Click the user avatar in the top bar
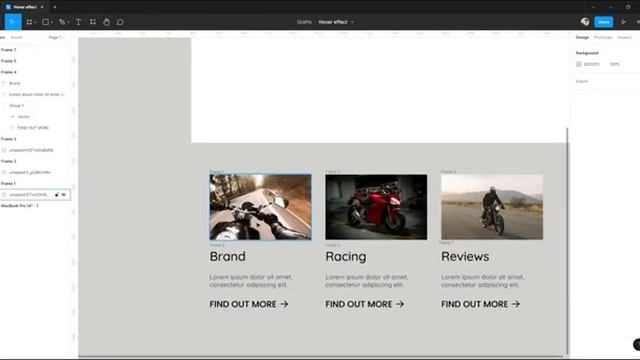Image resolution: width=640 pixels, height=360 pixels. (585, 22)
